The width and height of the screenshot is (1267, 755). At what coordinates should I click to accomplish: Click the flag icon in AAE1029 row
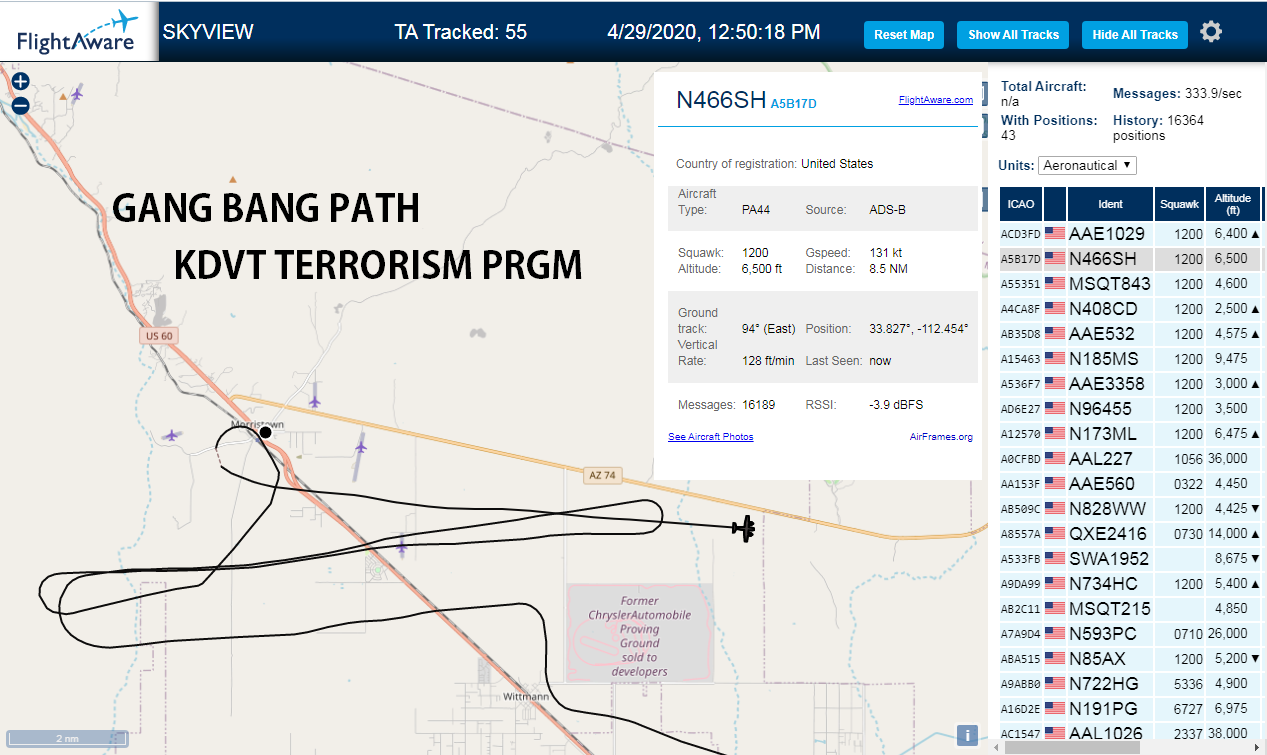(x=1055, y=233)
